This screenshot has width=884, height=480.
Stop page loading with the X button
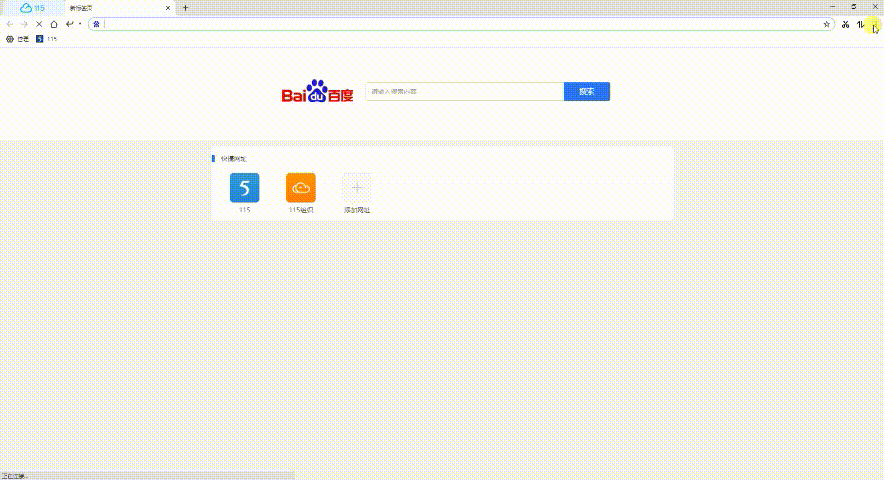(39, 24)
